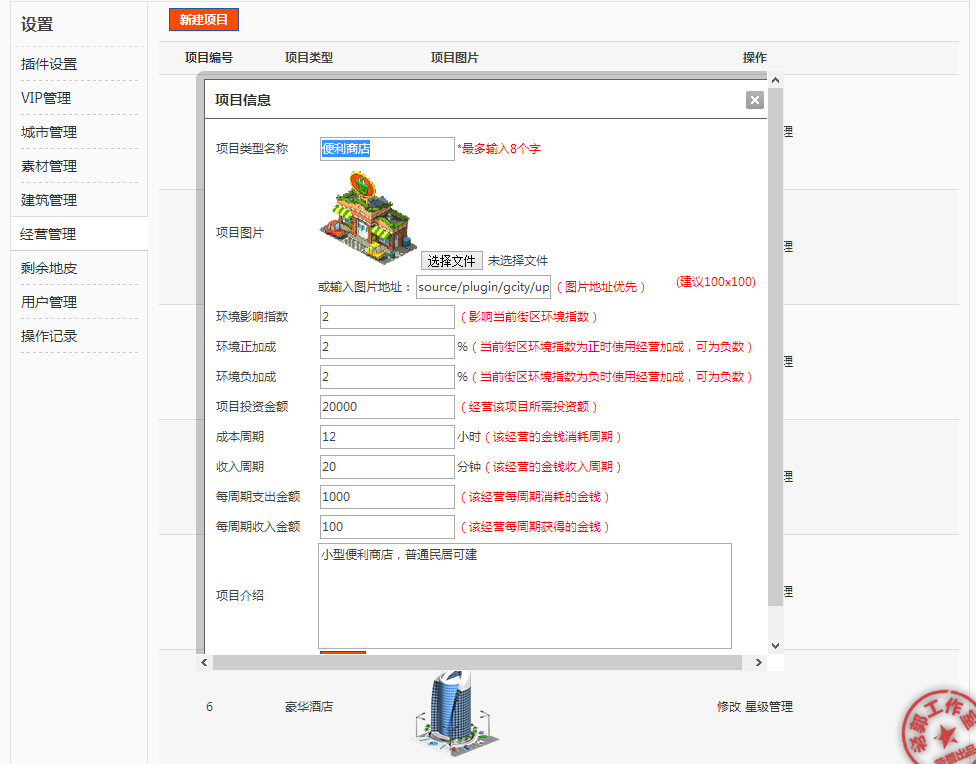Click the 新建项目 button
The height and width of the screenshot is (764, 976).
tap(204, 20)
